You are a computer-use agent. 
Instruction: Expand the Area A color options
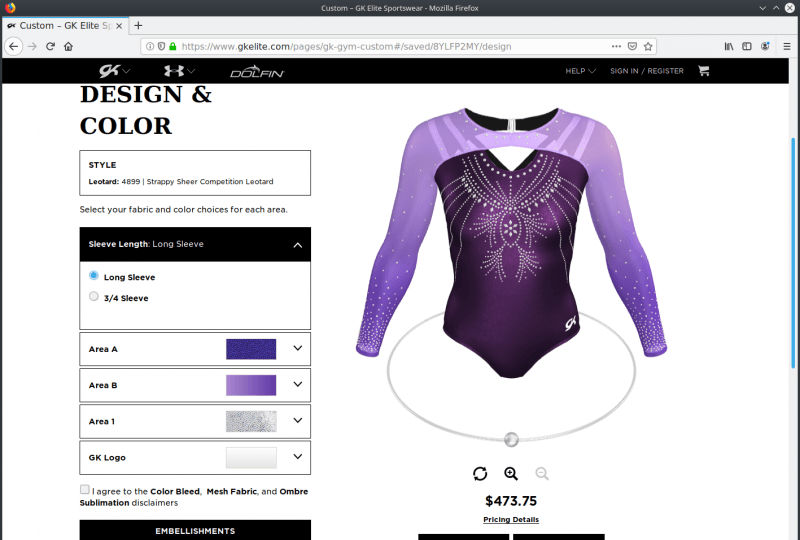[x=195, y=349]
